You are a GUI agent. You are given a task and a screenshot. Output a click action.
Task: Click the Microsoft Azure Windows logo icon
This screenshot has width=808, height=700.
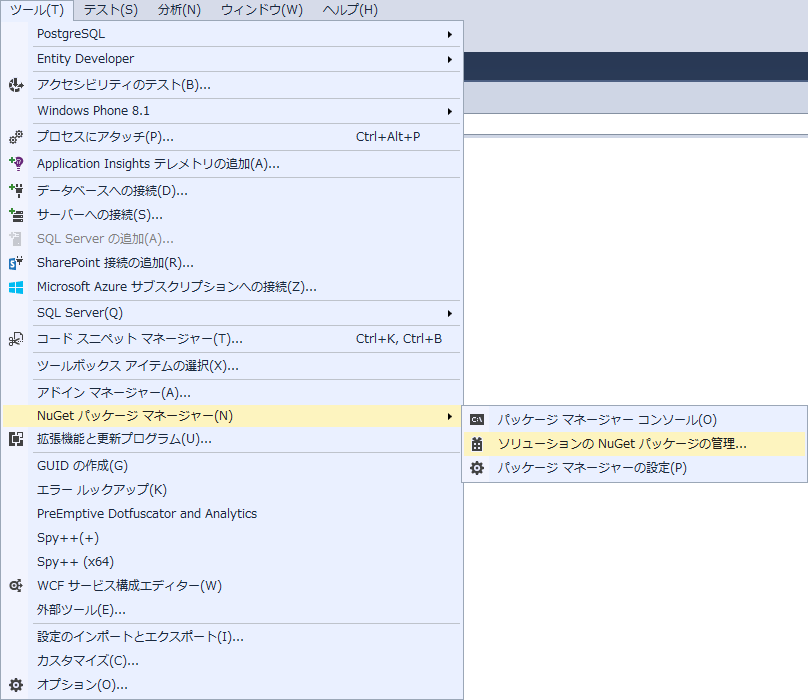click(16, 287)
